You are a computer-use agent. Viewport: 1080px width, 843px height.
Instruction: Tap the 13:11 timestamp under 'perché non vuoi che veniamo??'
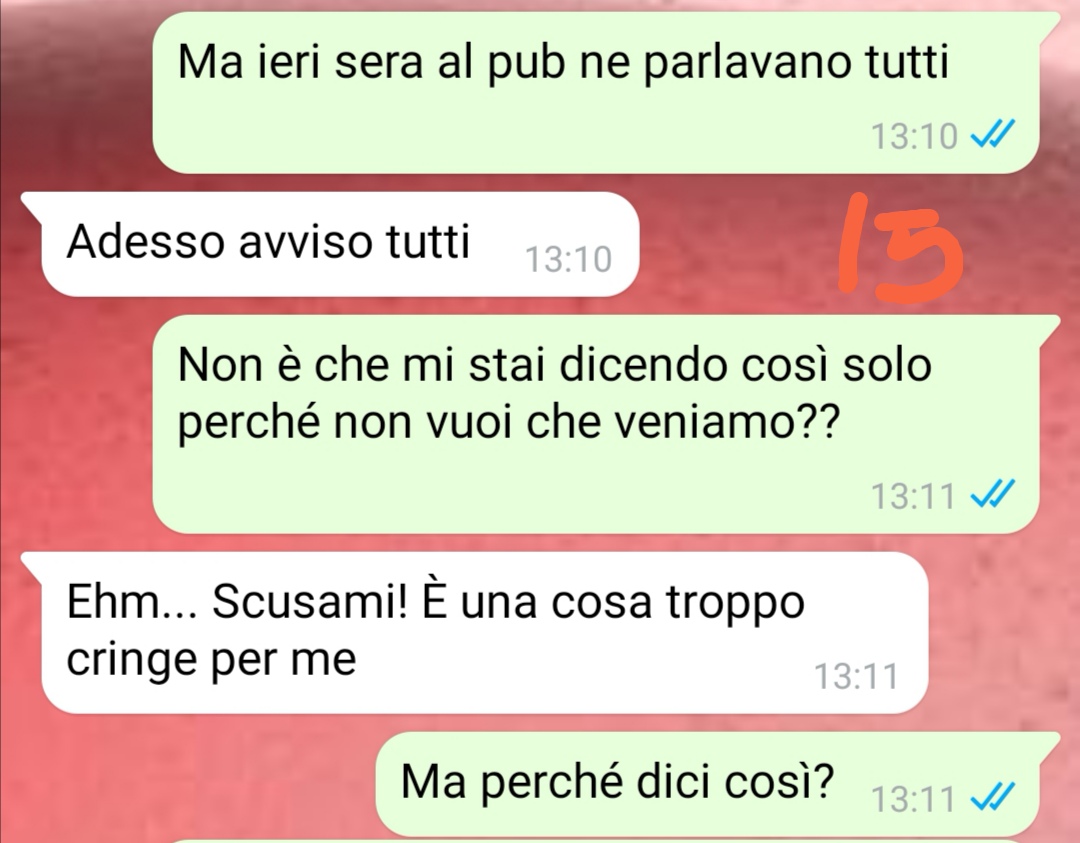tap(913, 495)
